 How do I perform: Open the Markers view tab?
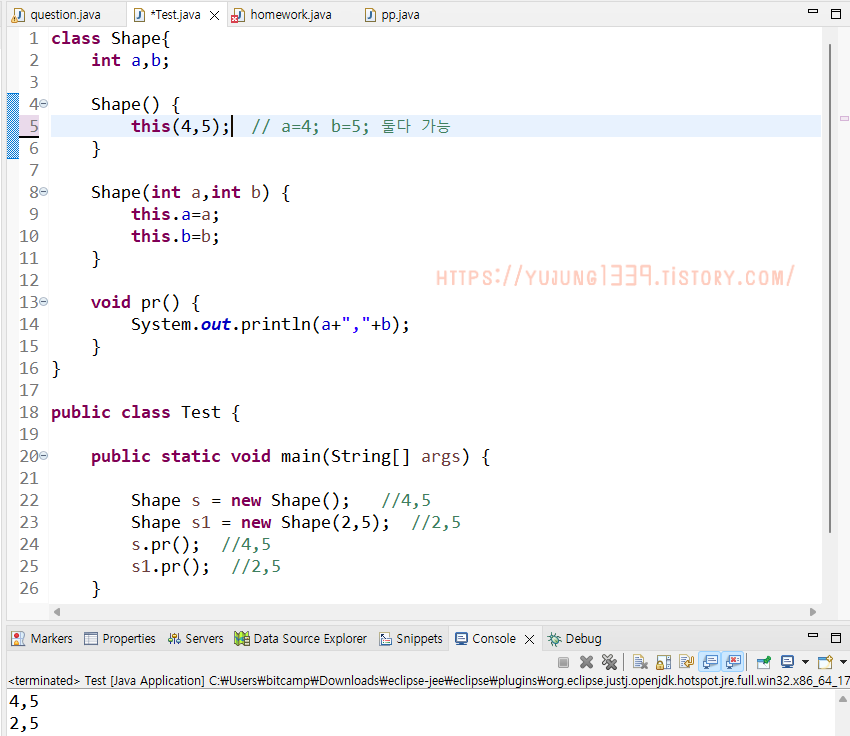pos(42,638)
